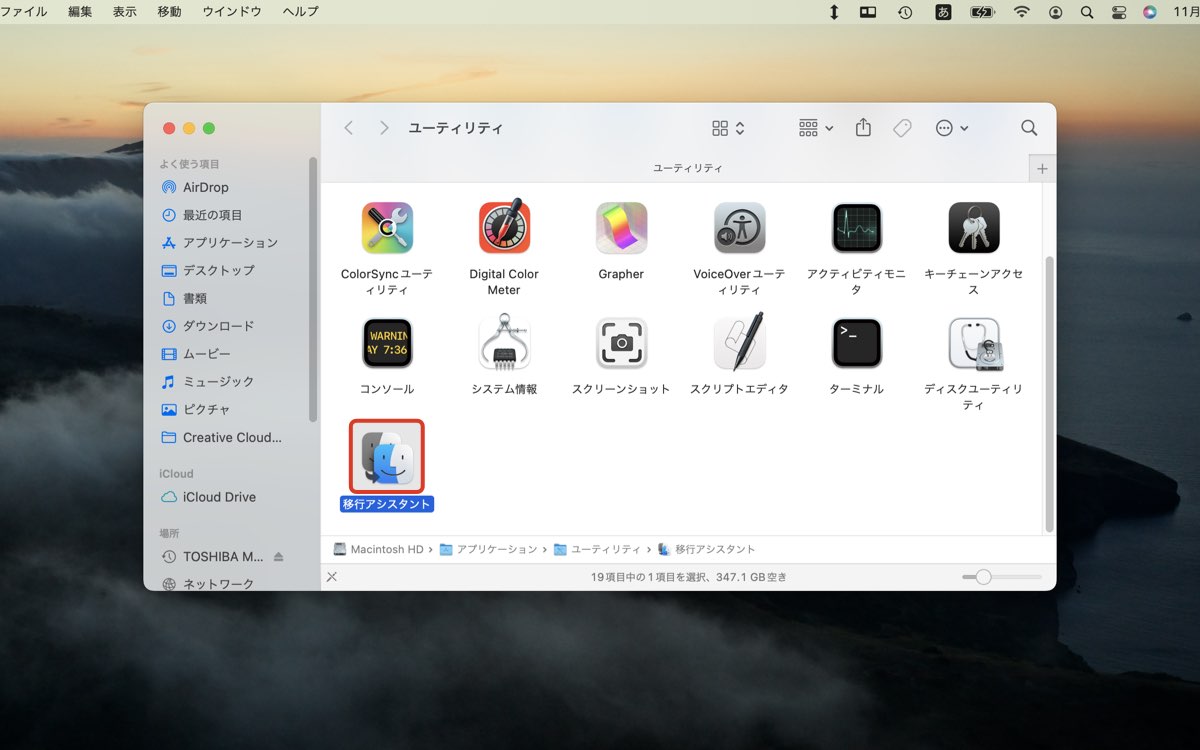The image size is (1200, 750).
Task: Launch the Console (コンソール) app
Action: point(386,343)
